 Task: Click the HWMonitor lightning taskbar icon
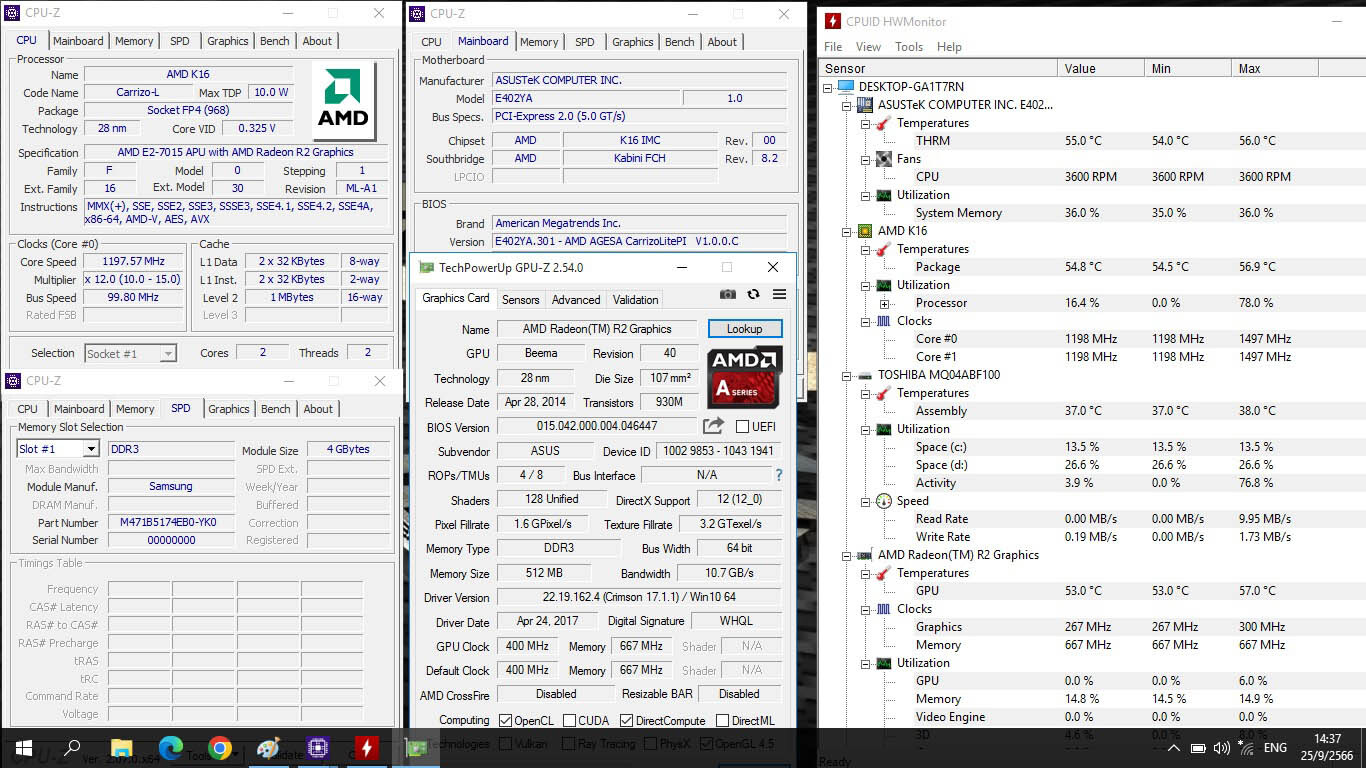pyautogui.click(x=367, y=748)
